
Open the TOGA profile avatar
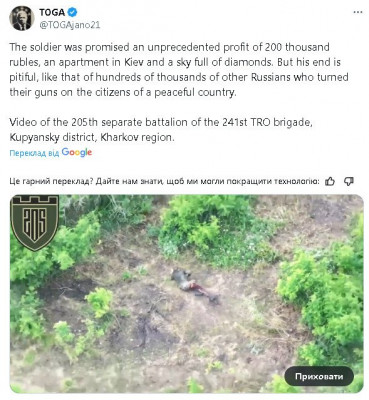pyautogui.click(x=22, y=18)
